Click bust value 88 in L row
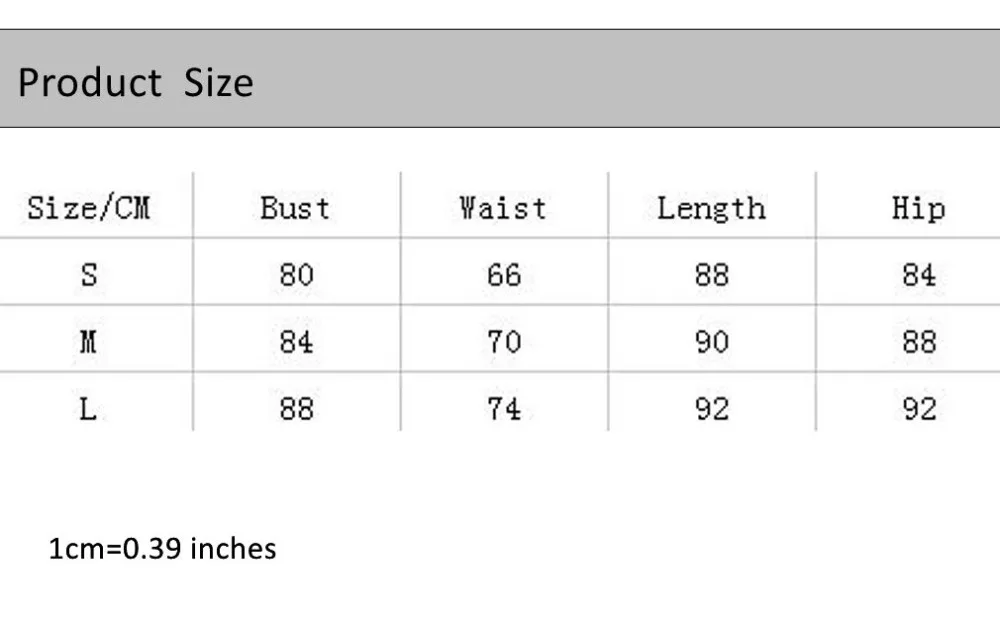Screen dimensions: 1000x629 [297, 409]
